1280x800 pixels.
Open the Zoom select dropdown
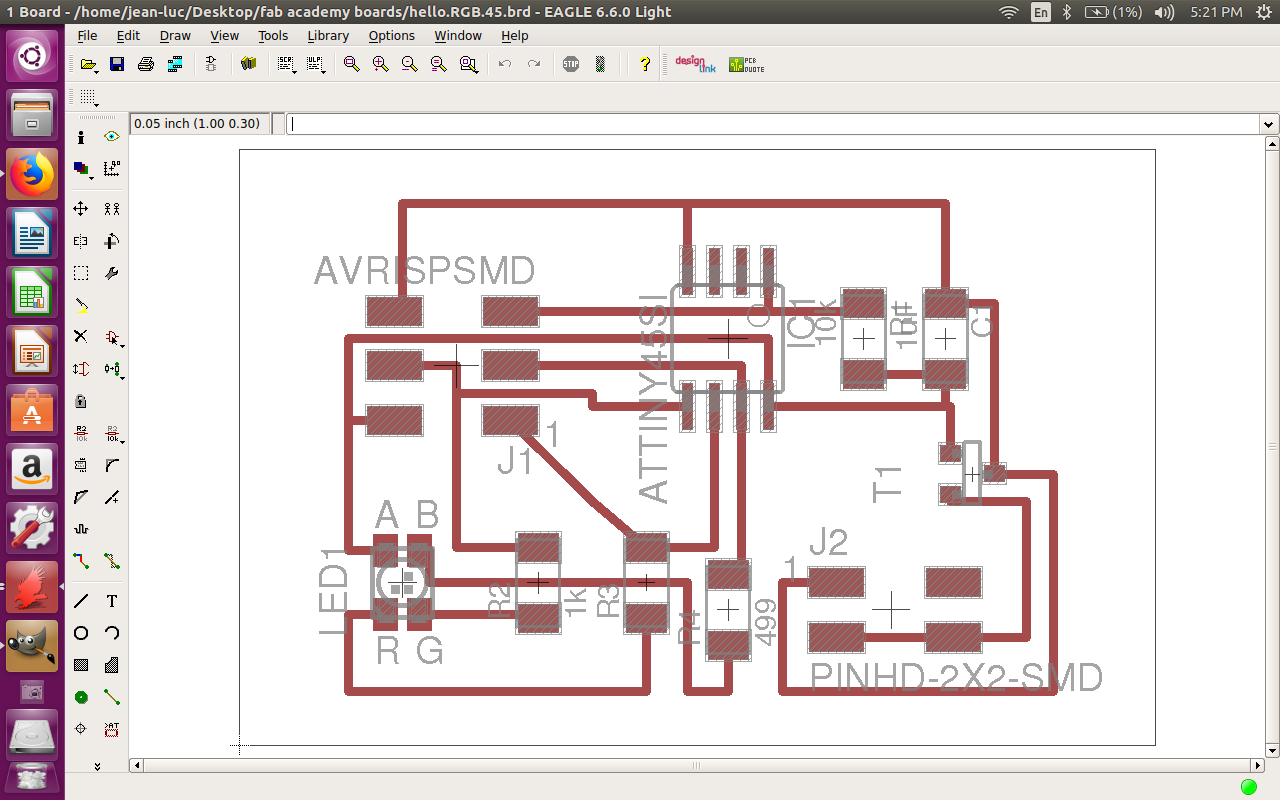469,64
